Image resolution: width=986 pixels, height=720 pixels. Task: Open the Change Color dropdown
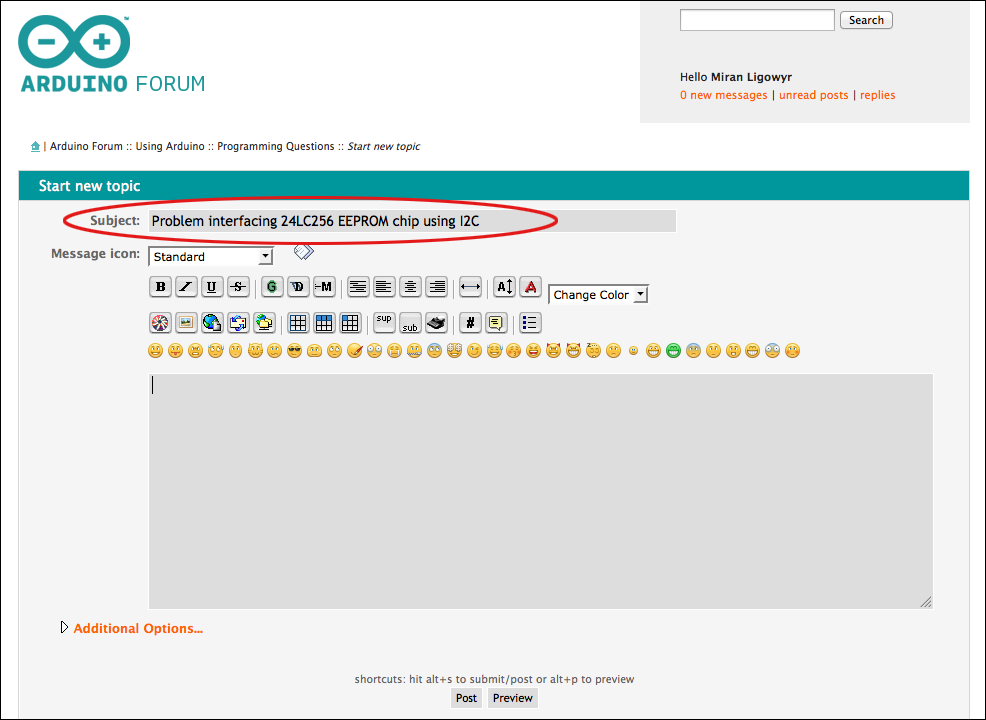point(598,294)
